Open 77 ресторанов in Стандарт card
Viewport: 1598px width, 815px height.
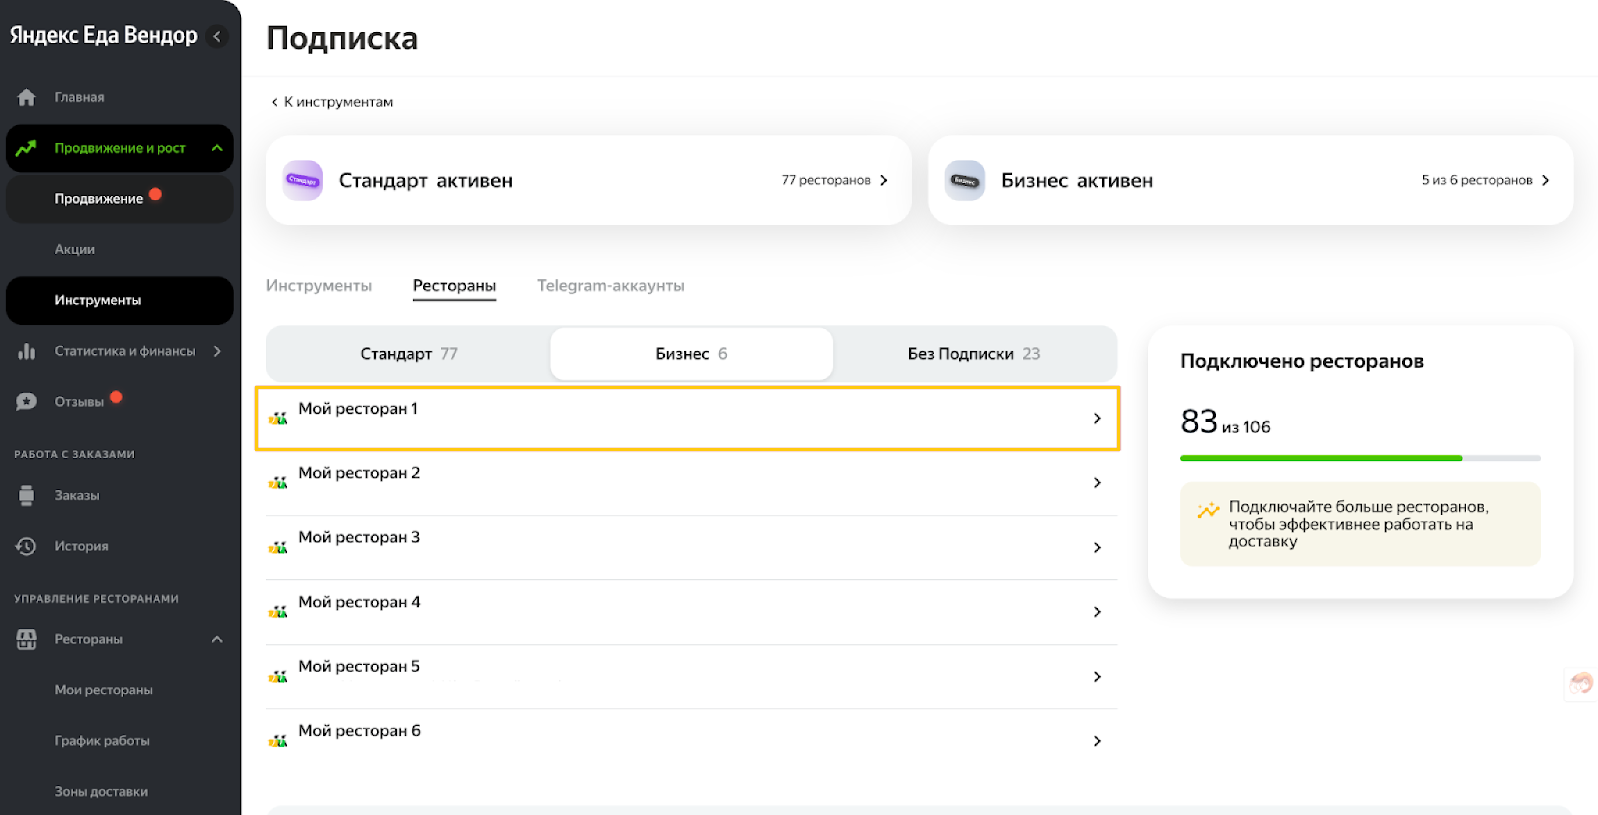pyautogui.click(x=835, y=180)
